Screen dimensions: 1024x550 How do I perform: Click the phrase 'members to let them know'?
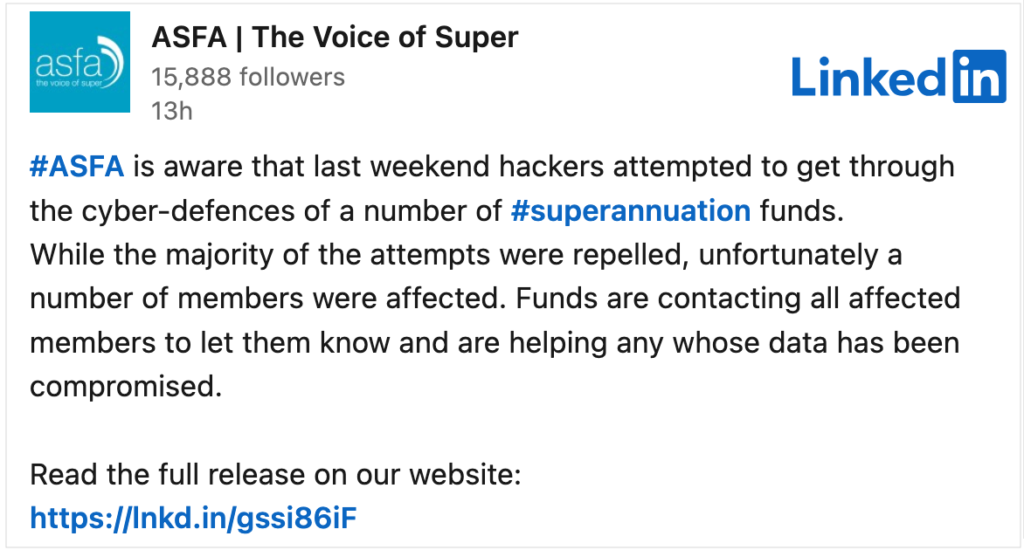pos(210,344)
